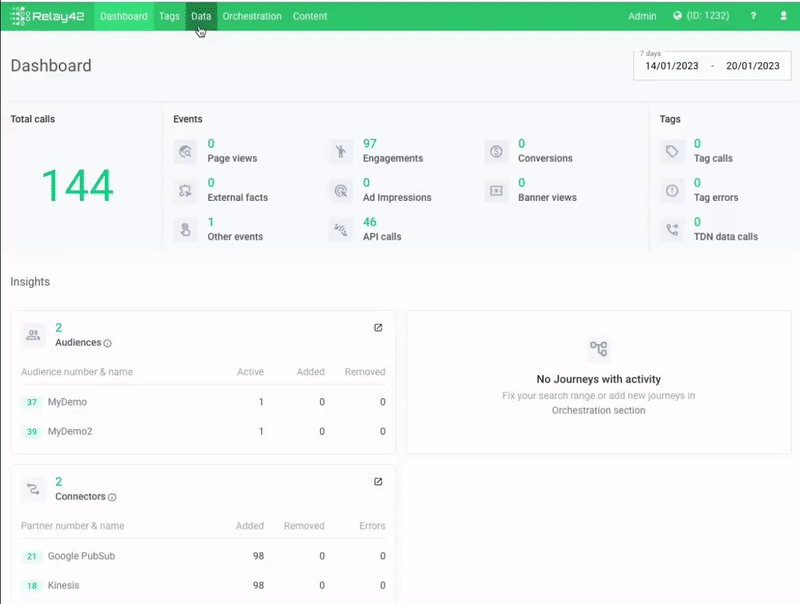Viewport: 800px width, 604px height.
Task: Click partner number badge 21
Action: (32, 556)
